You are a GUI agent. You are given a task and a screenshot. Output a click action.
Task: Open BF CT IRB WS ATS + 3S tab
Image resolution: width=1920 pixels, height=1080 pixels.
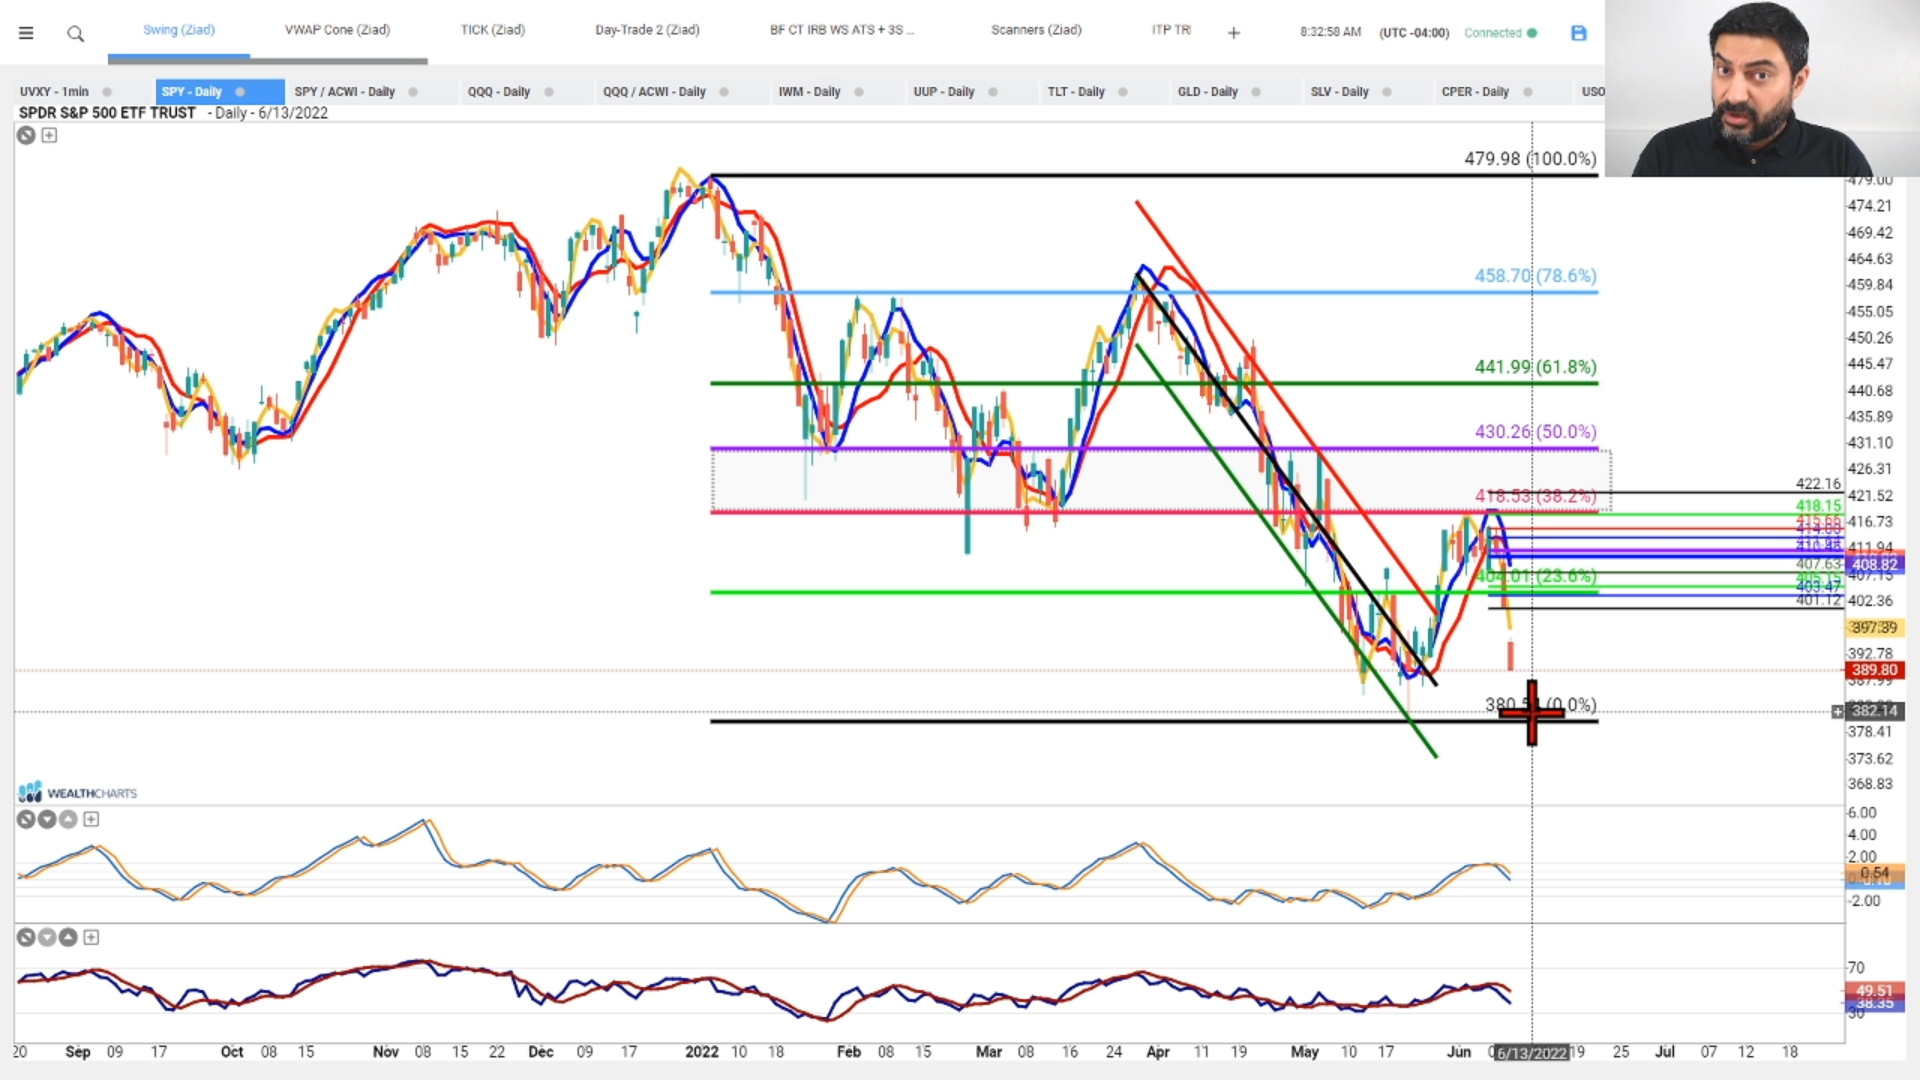(842, 30)
